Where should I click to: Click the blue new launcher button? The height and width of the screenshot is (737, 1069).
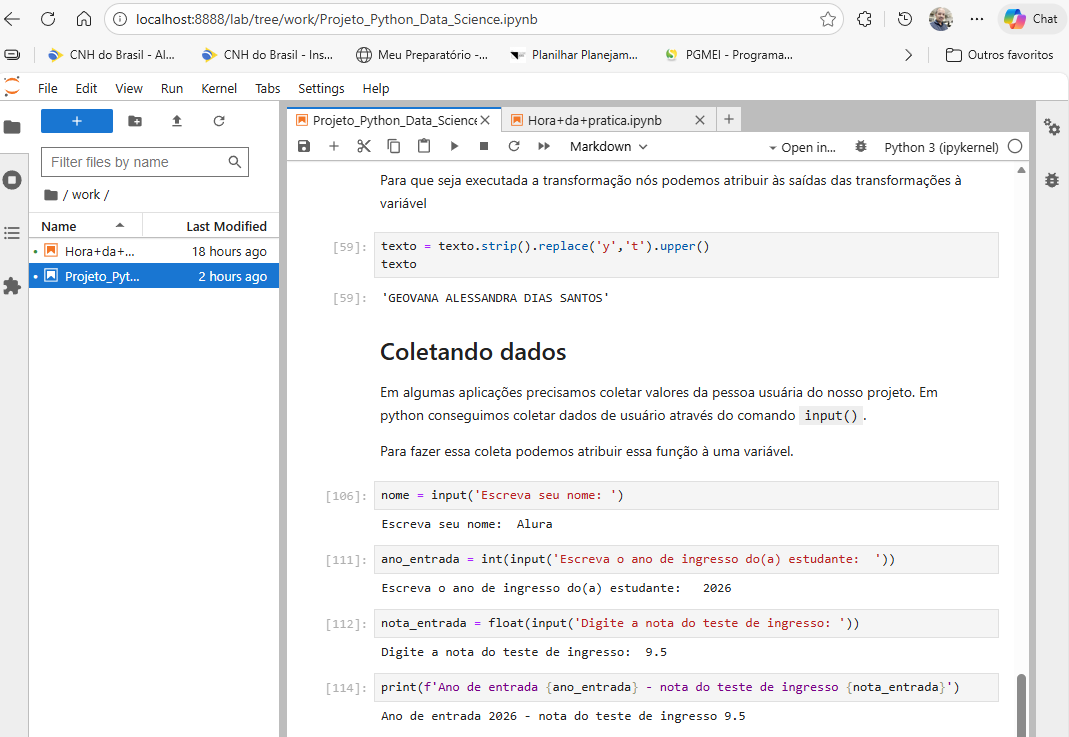click(x=77, y=121)
